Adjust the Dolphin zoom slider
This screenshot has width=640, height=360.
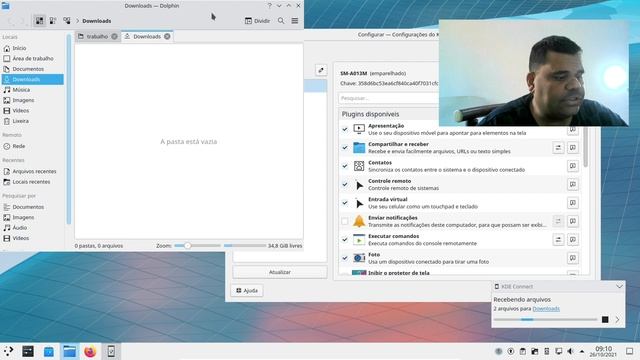point(197,246)
